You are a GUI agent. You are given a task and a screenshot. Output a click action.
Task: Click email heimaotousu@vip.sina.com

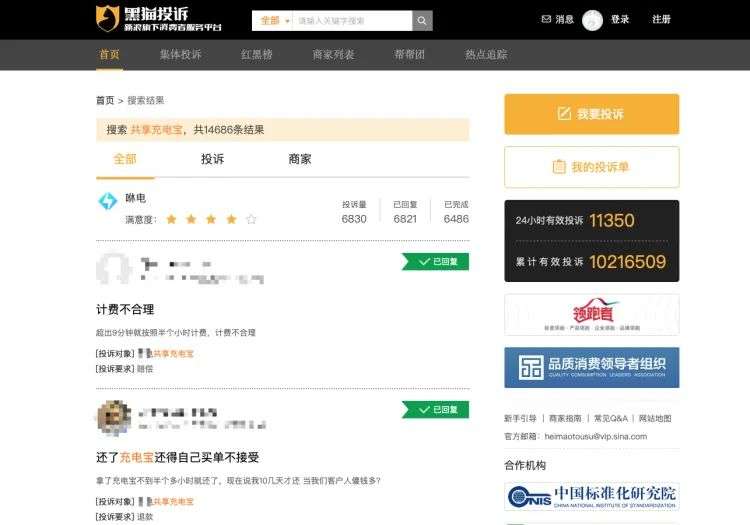(x=596, y=437)
